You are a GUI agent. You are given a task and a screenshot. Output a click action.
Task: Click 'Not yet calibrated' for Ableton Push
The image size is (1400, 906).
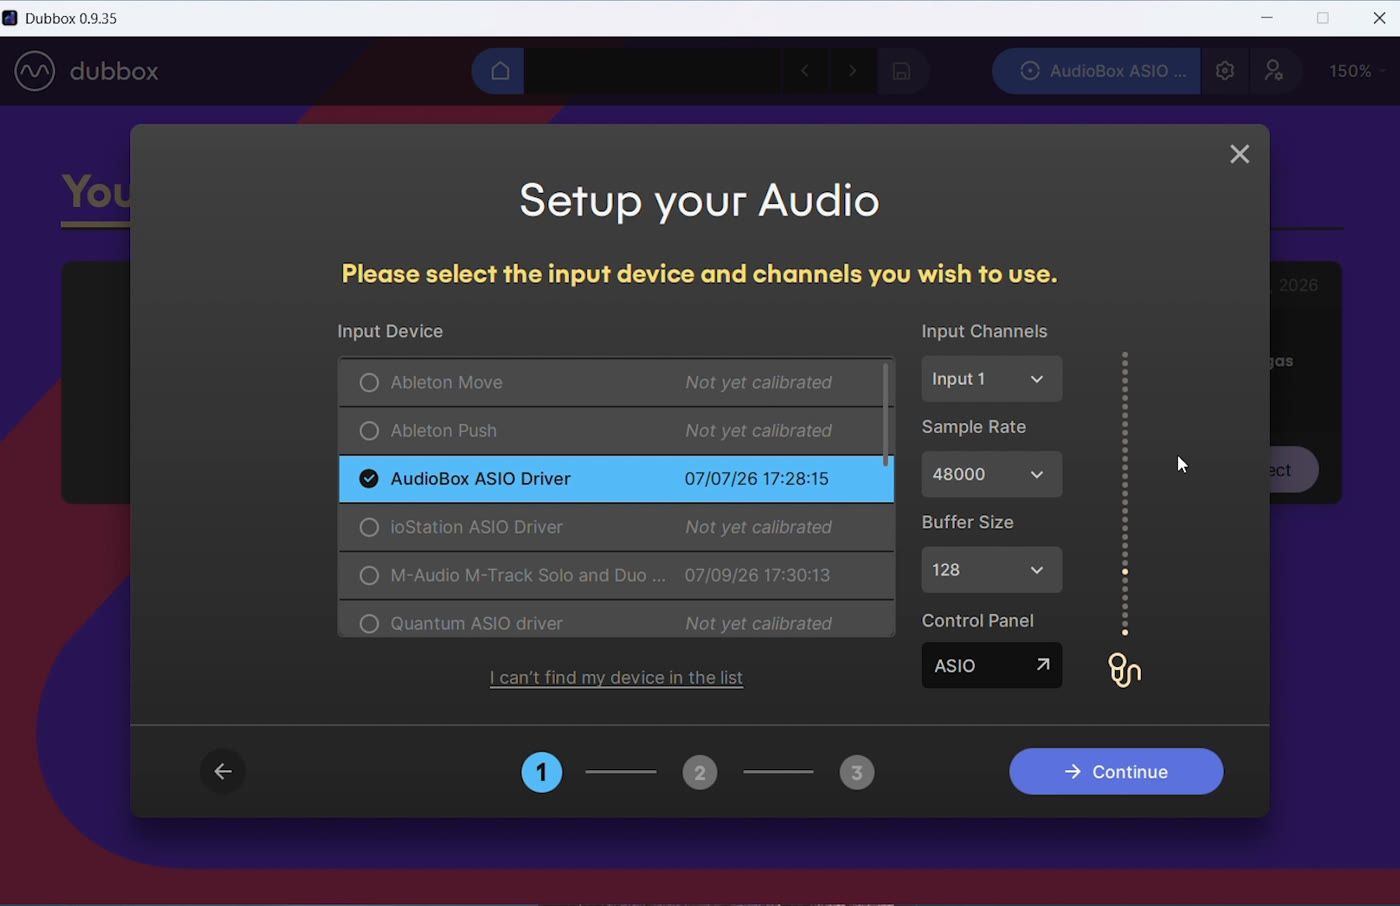coord(758,431)
